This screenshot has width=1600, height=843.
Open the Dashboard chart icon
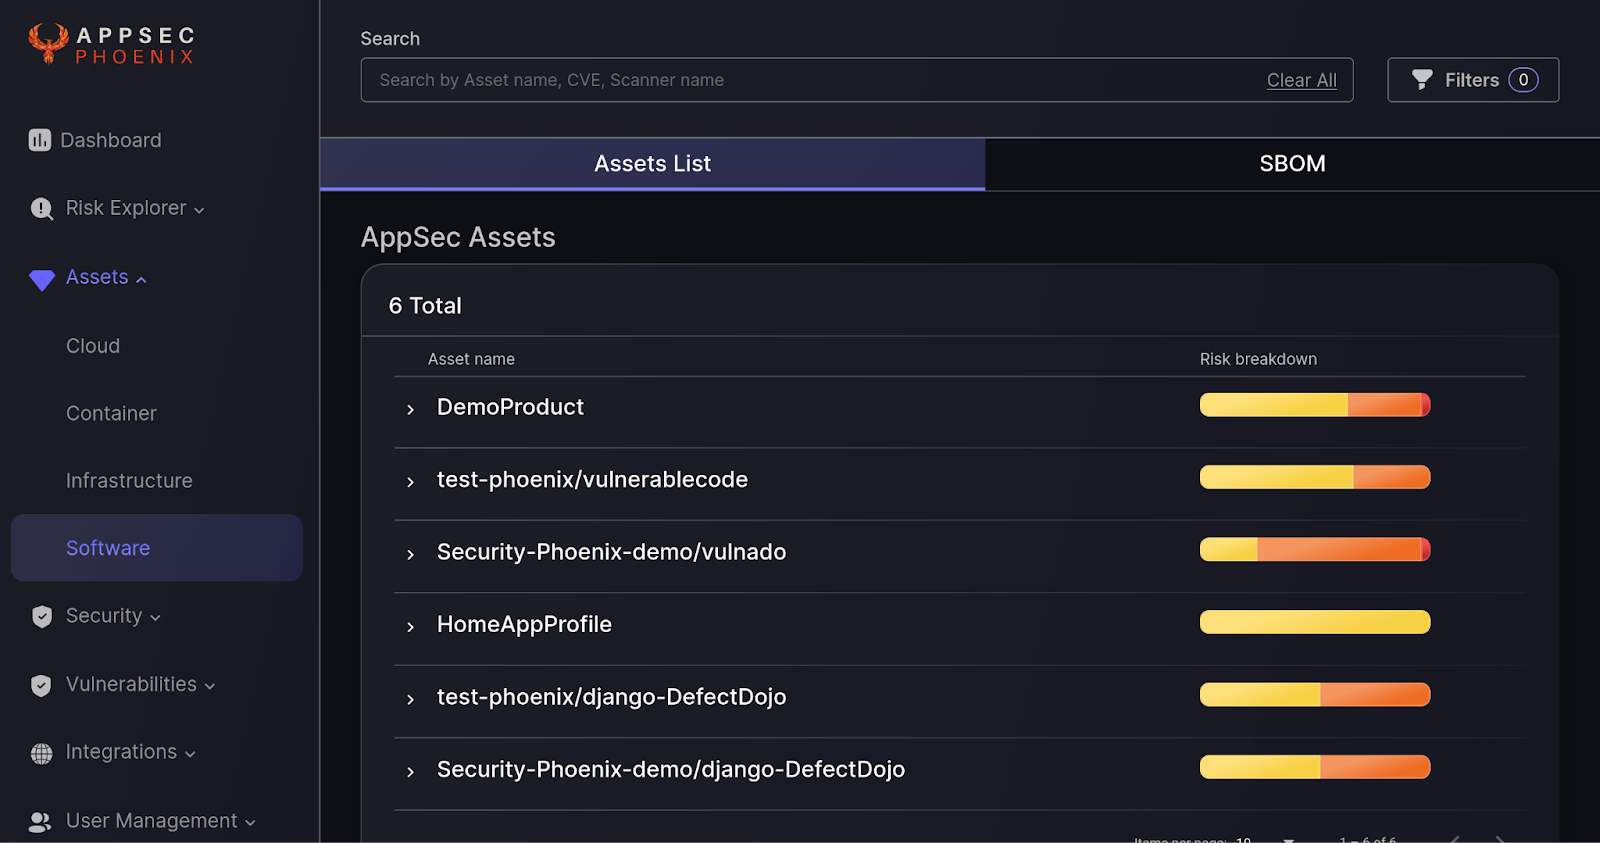(40, 140)
